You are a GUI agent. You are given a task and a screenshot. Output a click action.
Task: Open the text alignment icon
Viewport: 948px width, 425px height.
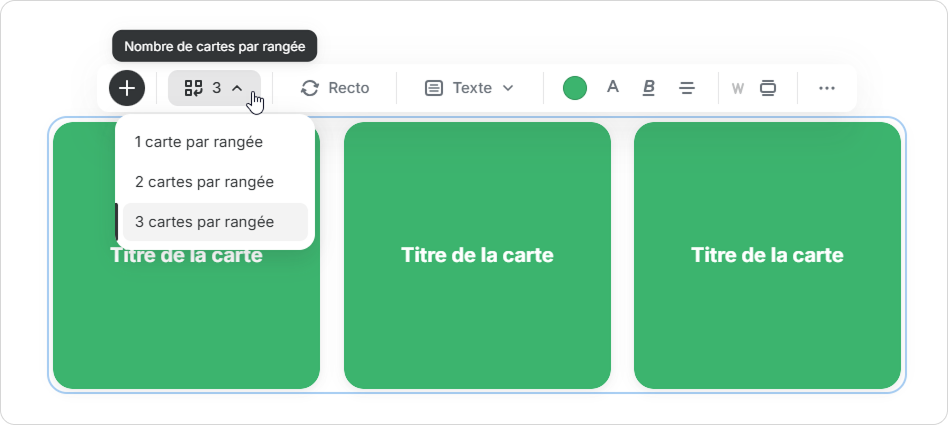point(687,88)
